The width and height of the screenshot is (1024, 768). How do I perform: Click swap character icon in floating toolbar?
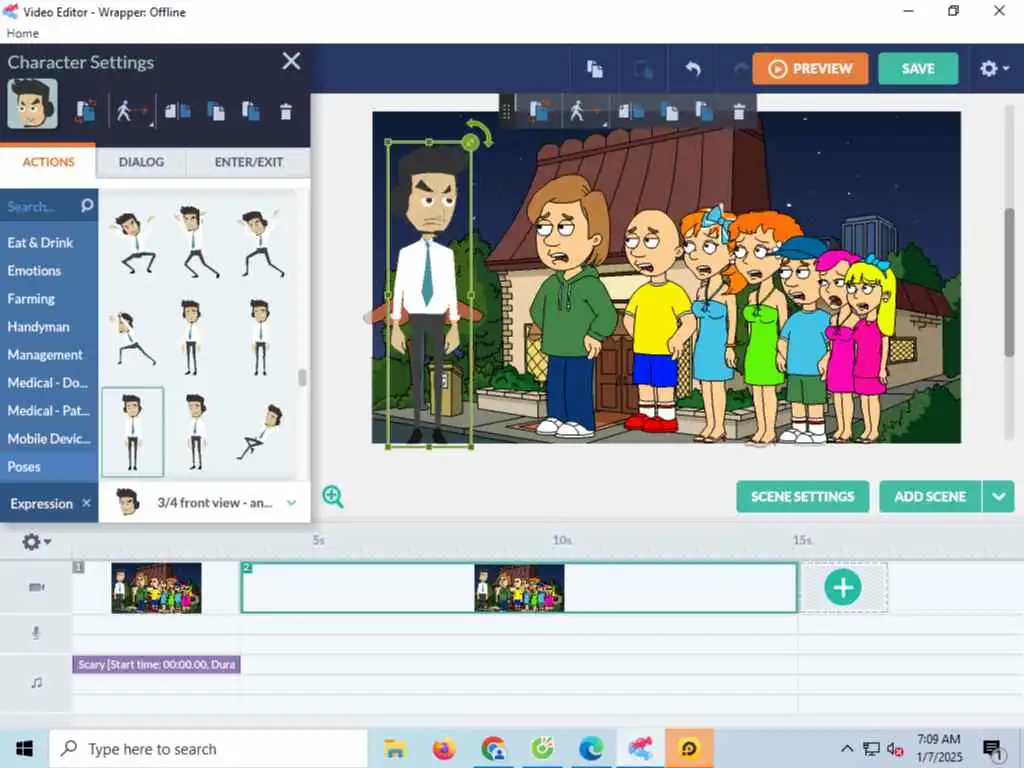click(x=539, y=111)
